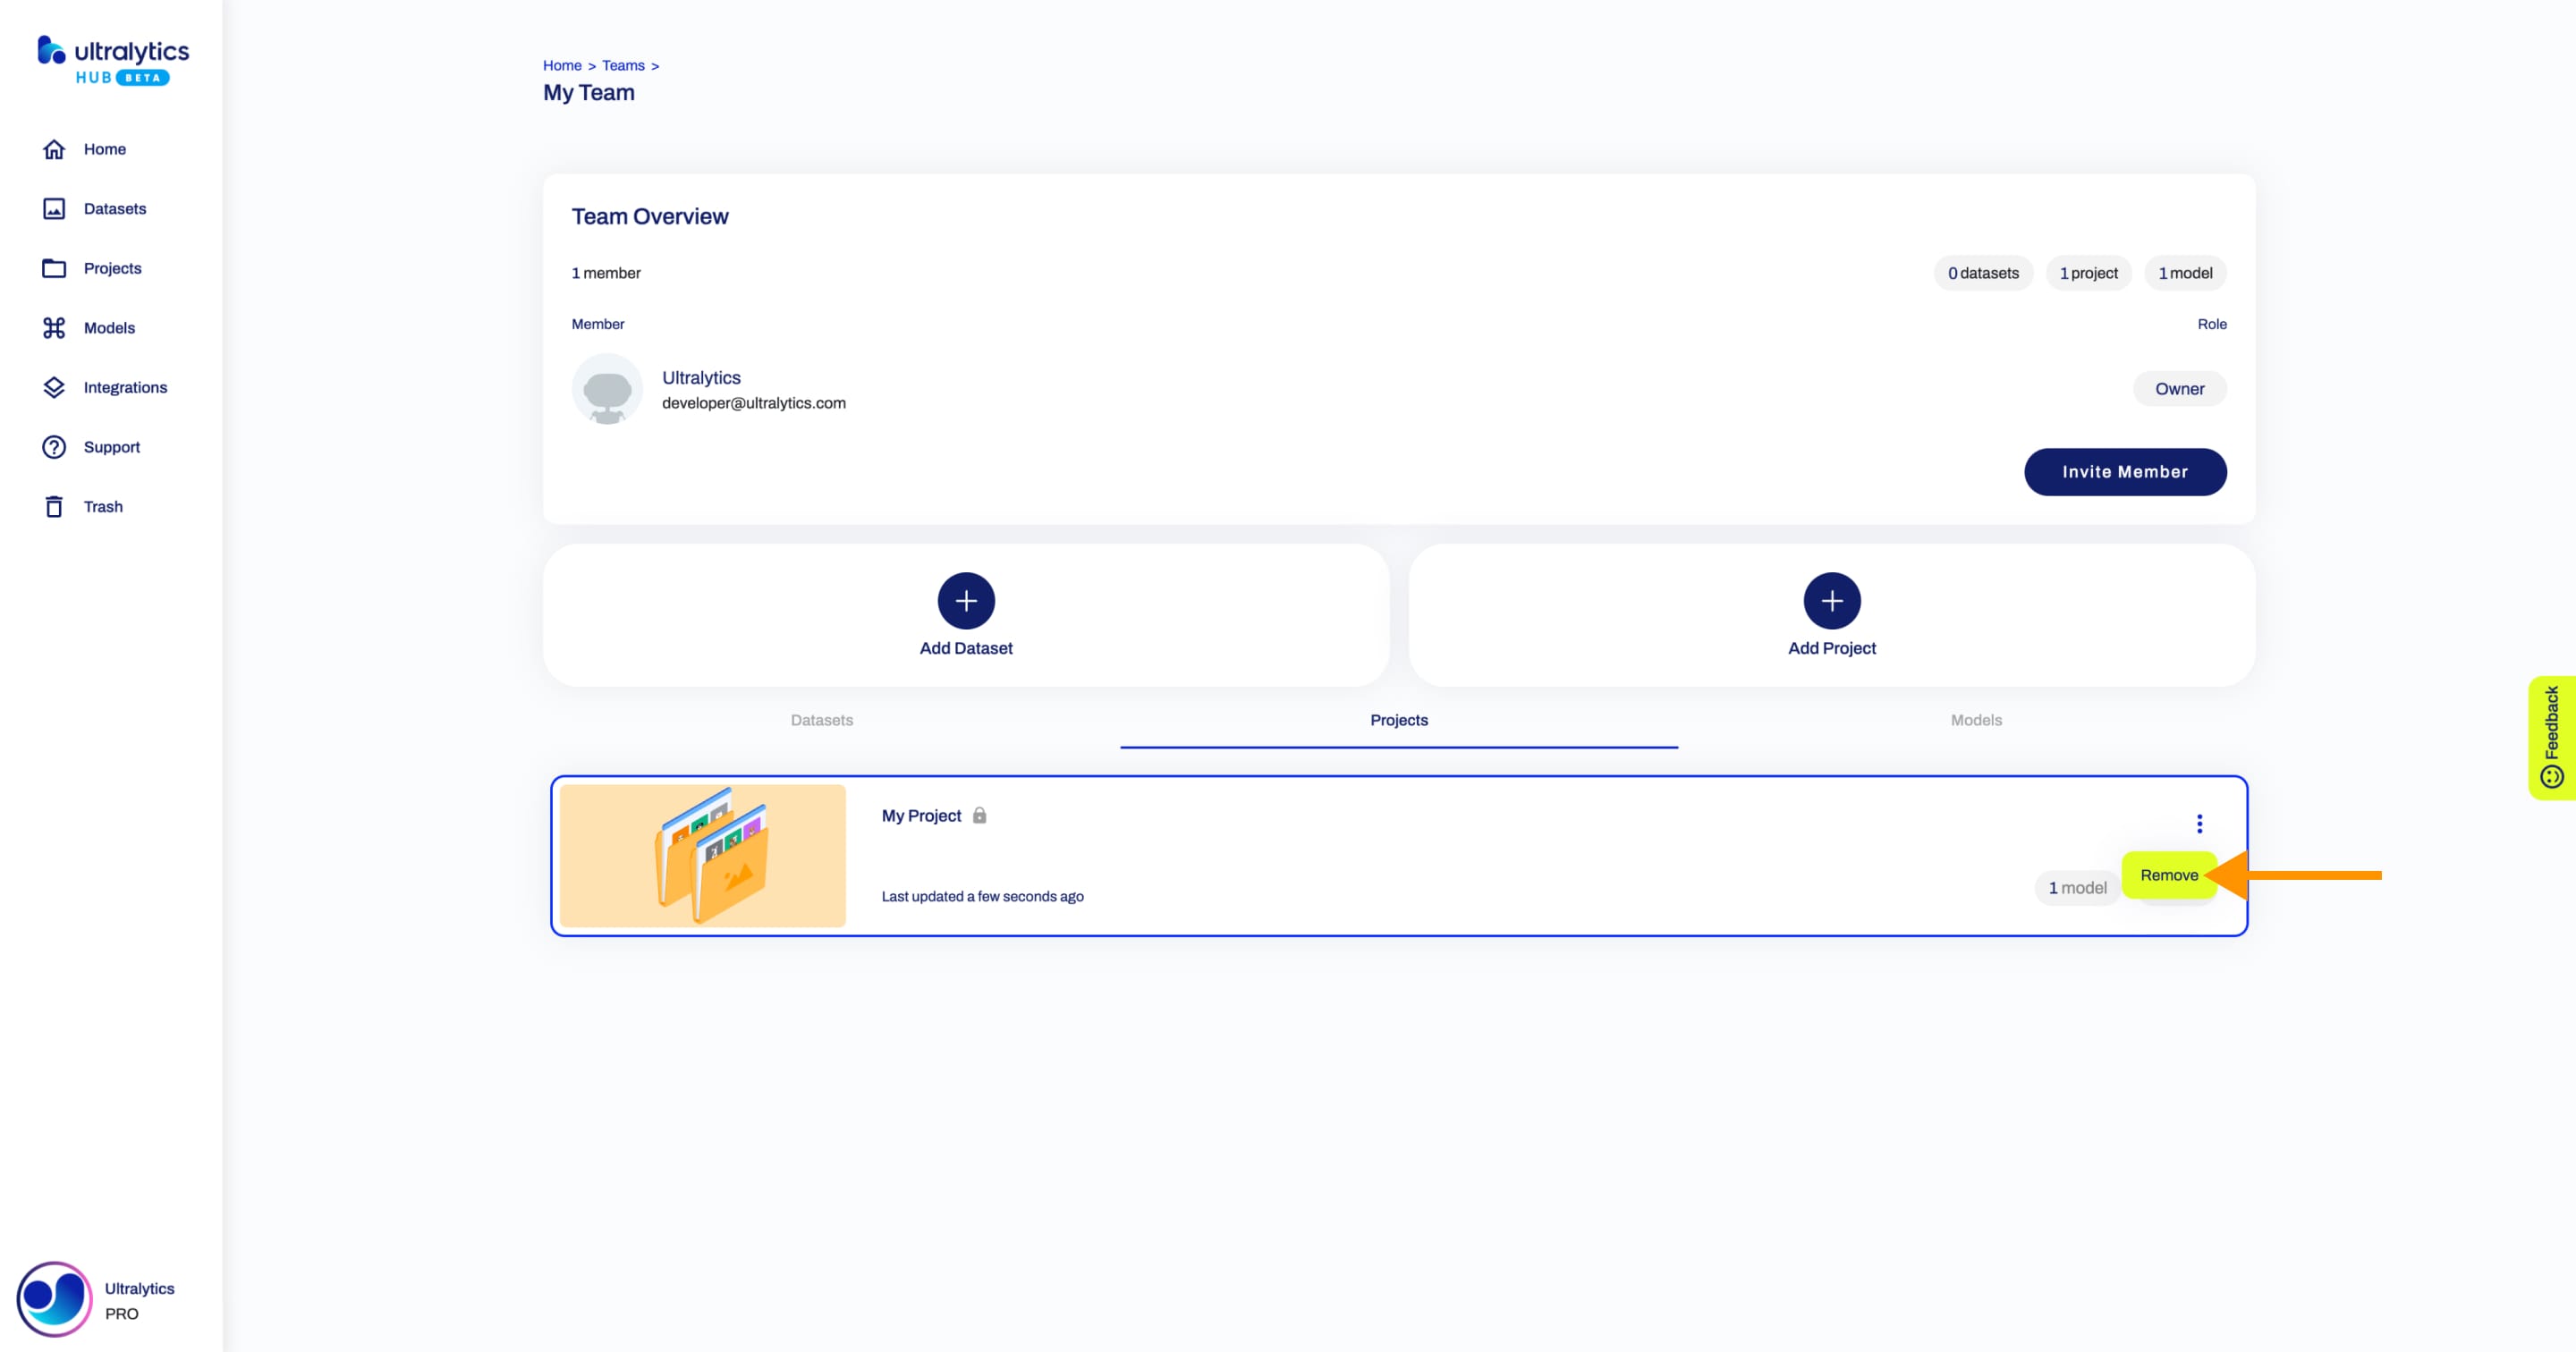The height and width of the screenshot is (1352, 2576).
Task: Click the Add Dataset plus icon
Action: pyautogui.click(x=964, y=599)
